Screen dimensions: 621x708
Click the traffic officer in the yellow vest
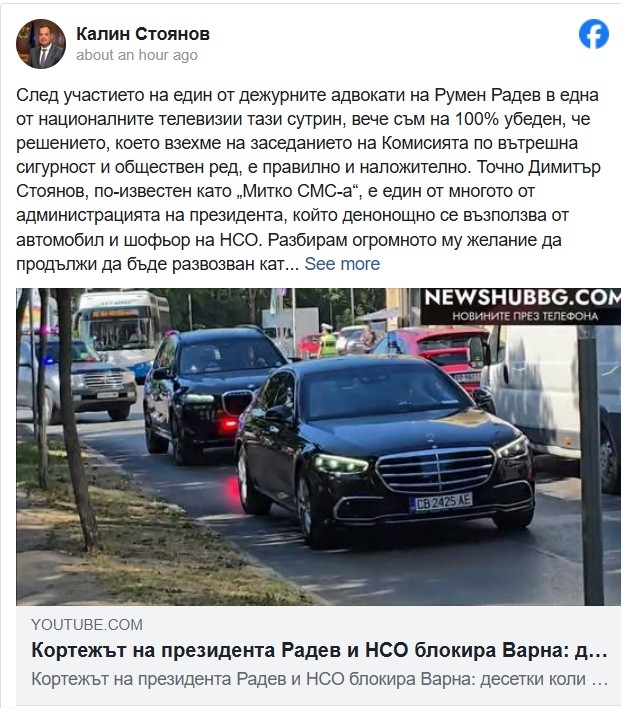coord(327,340)
